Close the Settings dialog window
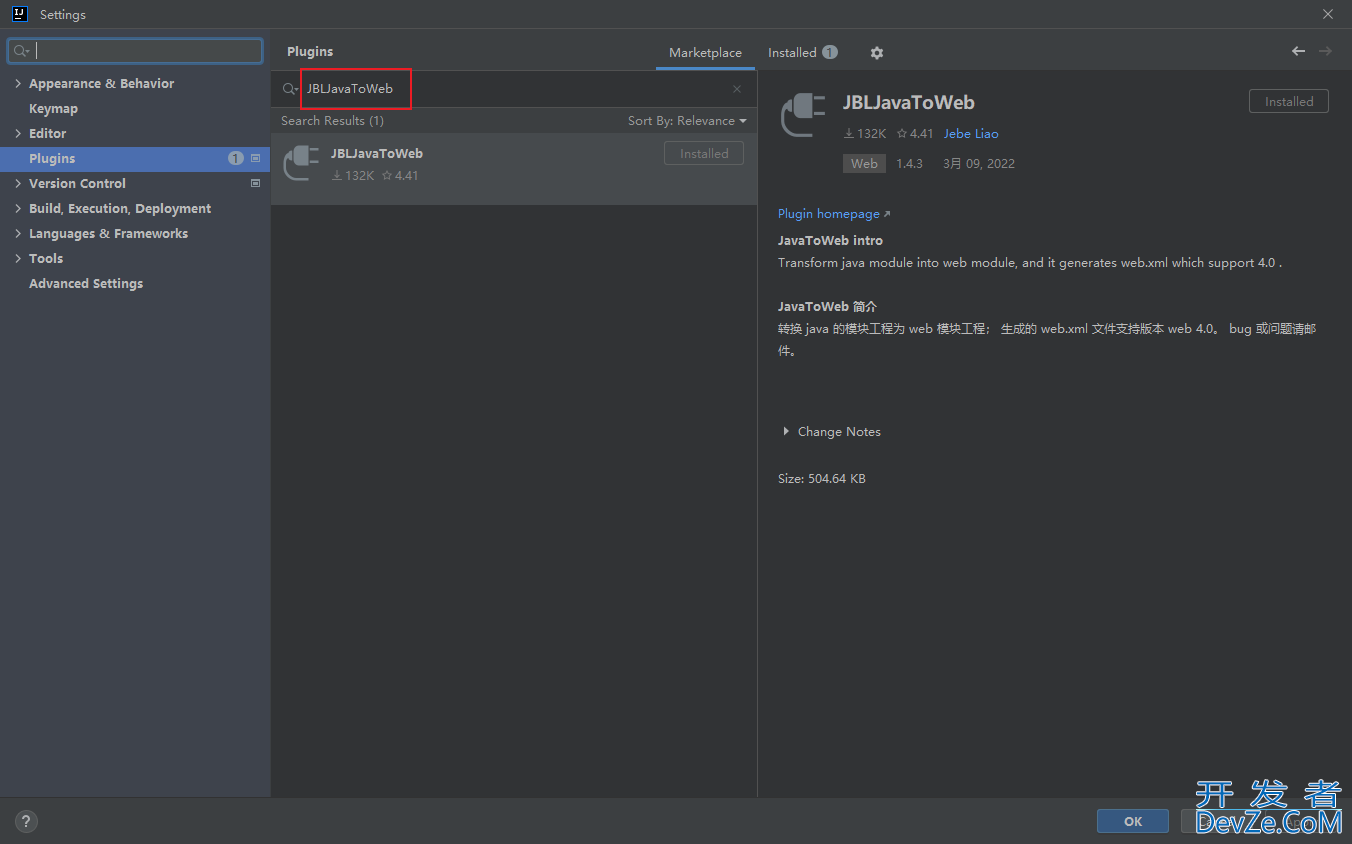This screenshot has width=1352, height=844. coord(1328,14)
